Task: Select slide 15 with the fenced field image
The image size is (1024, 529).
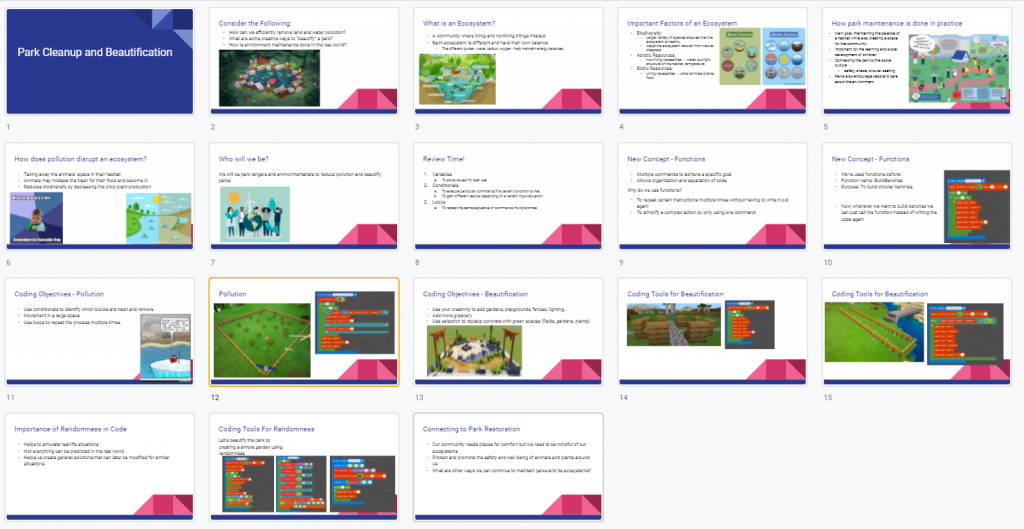Action: point(917,332)
